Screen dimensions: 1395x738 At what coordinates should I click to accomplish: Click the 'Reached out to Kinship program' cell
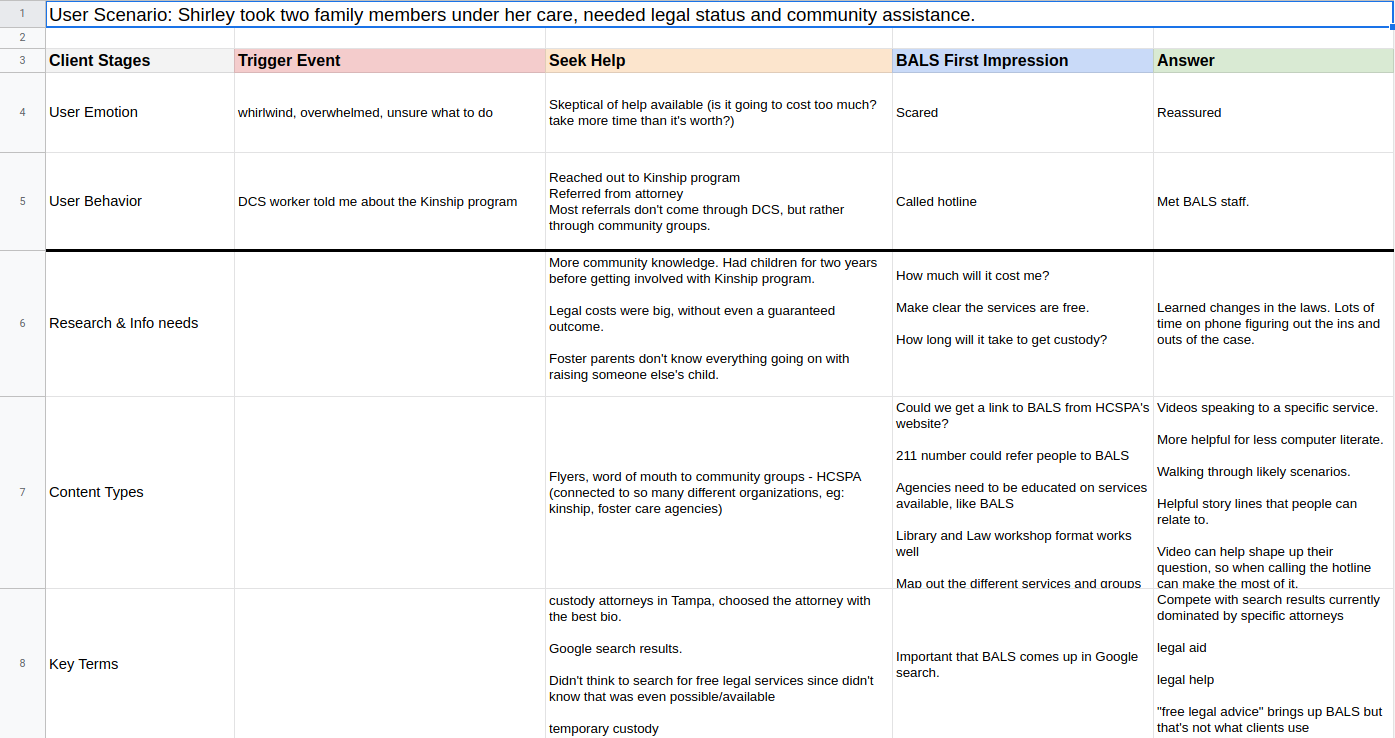719,201
